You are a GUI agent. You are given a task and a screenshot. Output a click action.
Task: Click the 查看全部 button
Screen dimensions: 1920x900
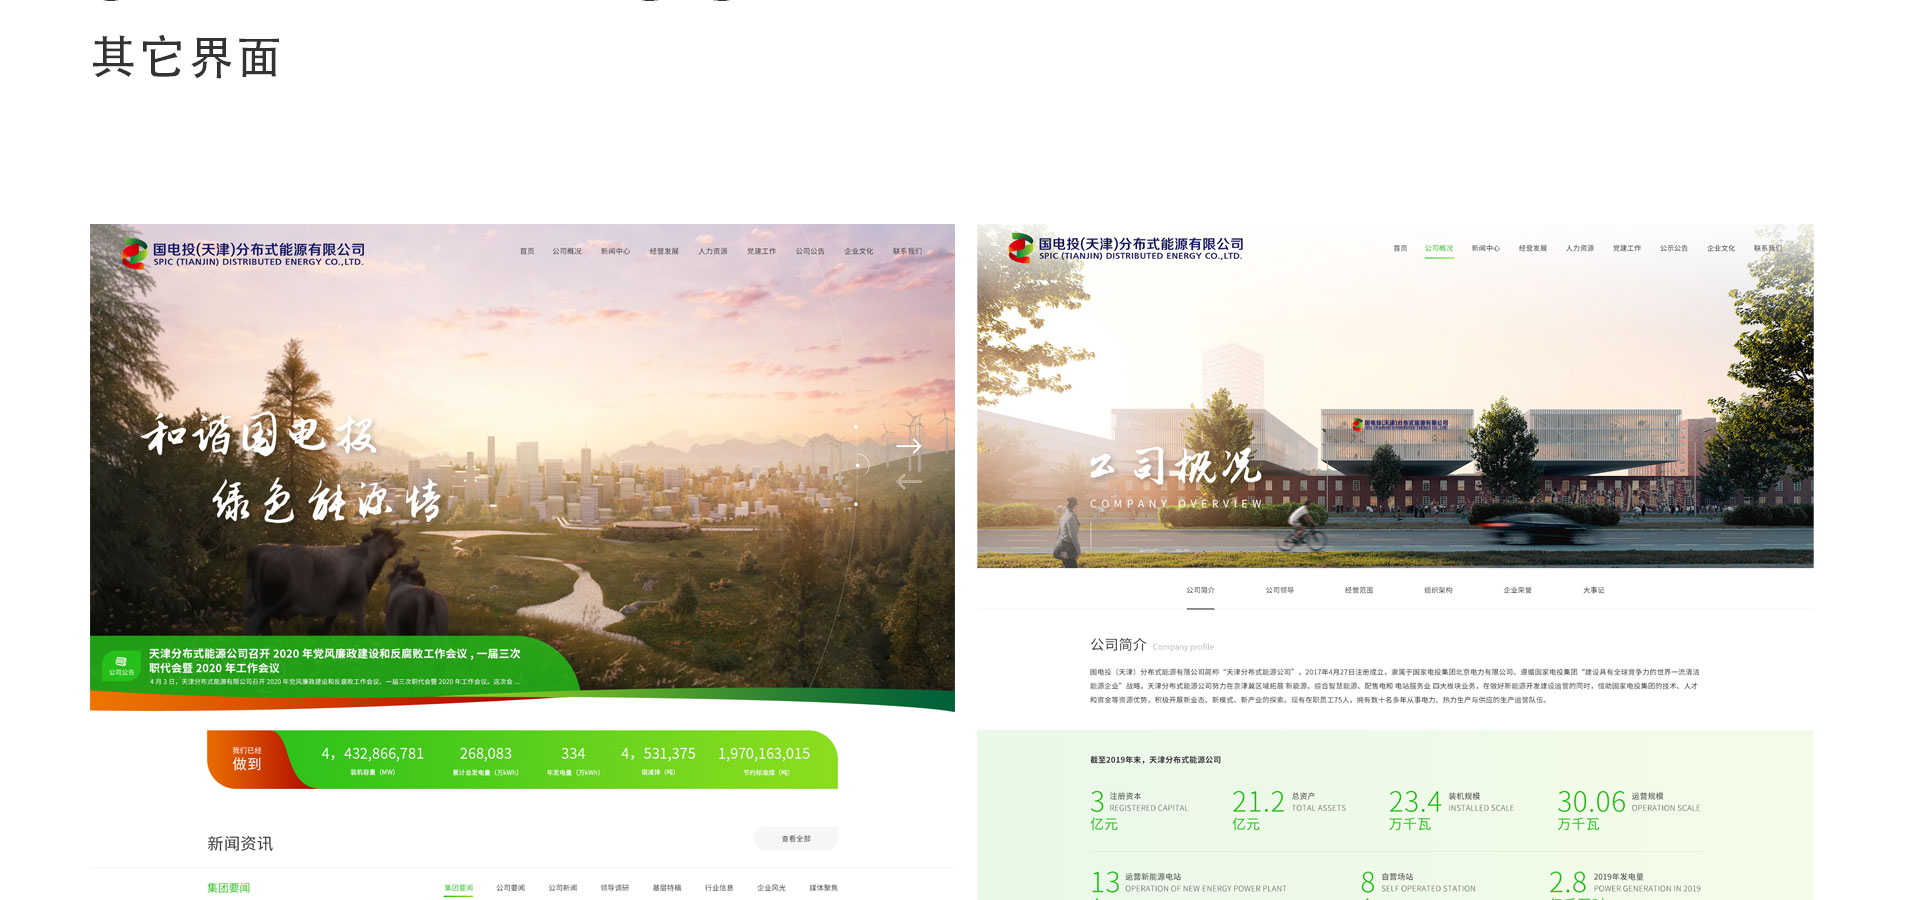(x=796, y=839)
